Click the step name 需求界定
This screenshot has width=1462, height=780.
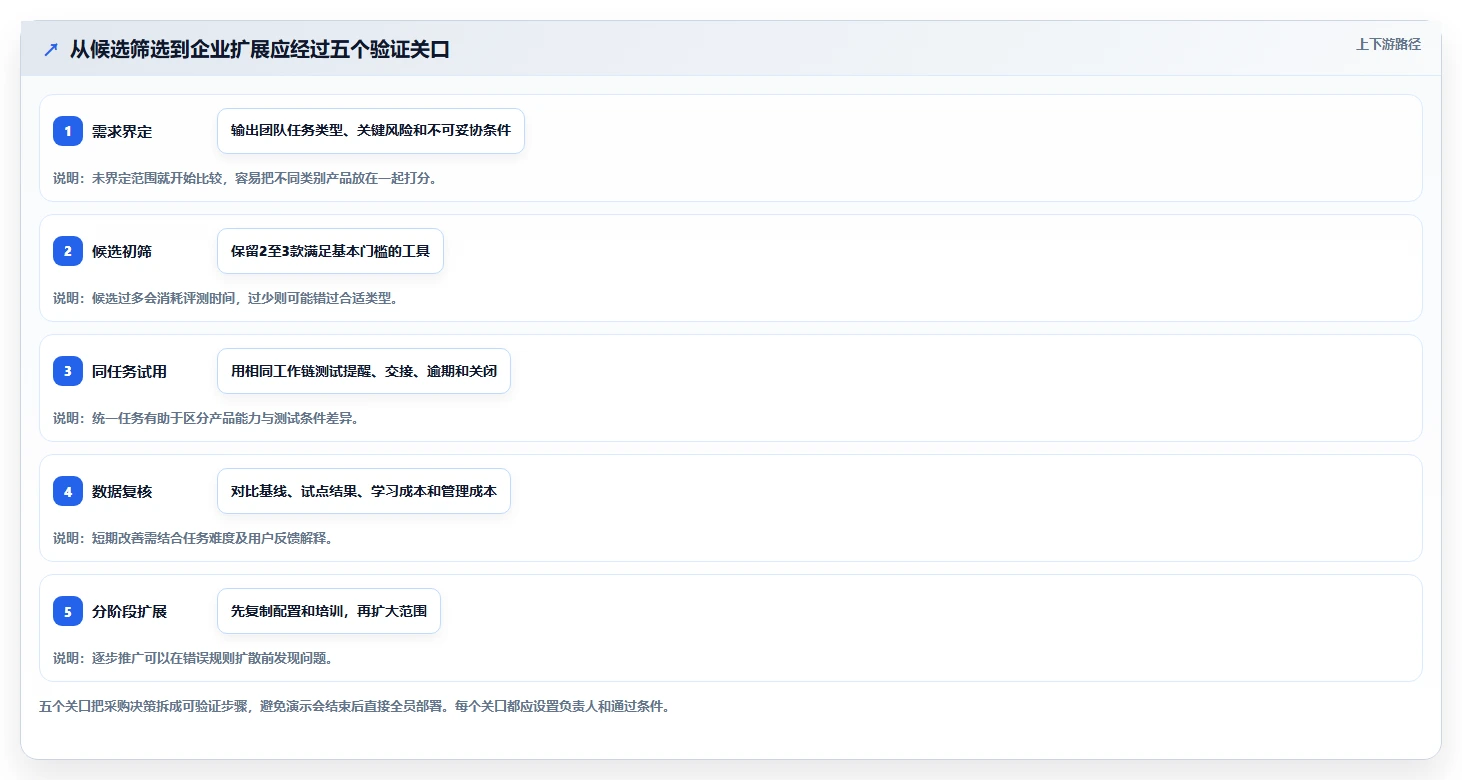click(x=122, y=132)
